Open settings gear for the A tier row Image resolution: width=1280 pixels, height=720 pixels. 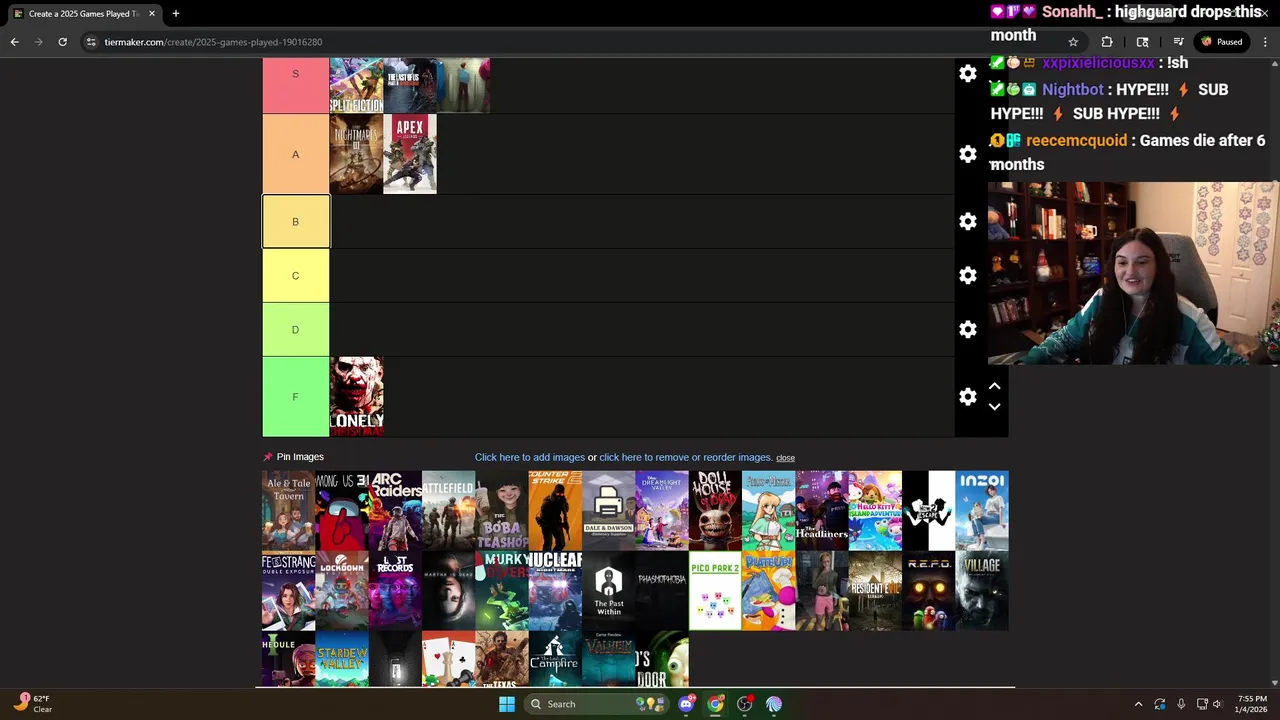[968, 154]
